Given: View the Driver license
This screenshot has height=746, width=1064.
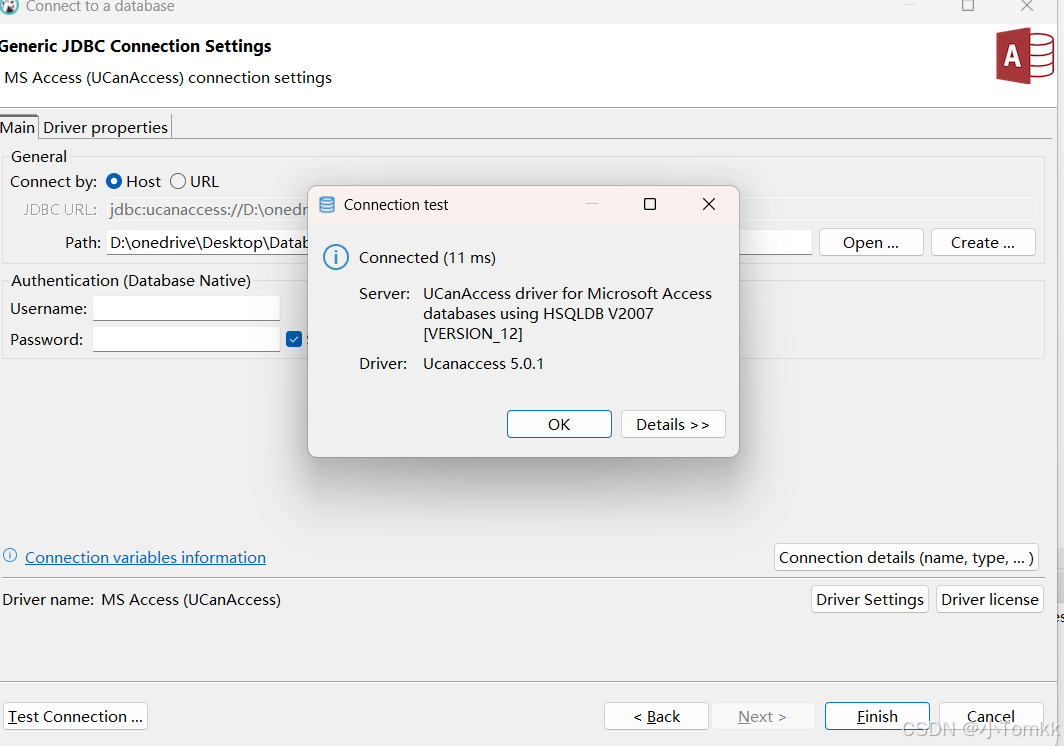Looking at the screenshot, I should [x=990, y=599].
